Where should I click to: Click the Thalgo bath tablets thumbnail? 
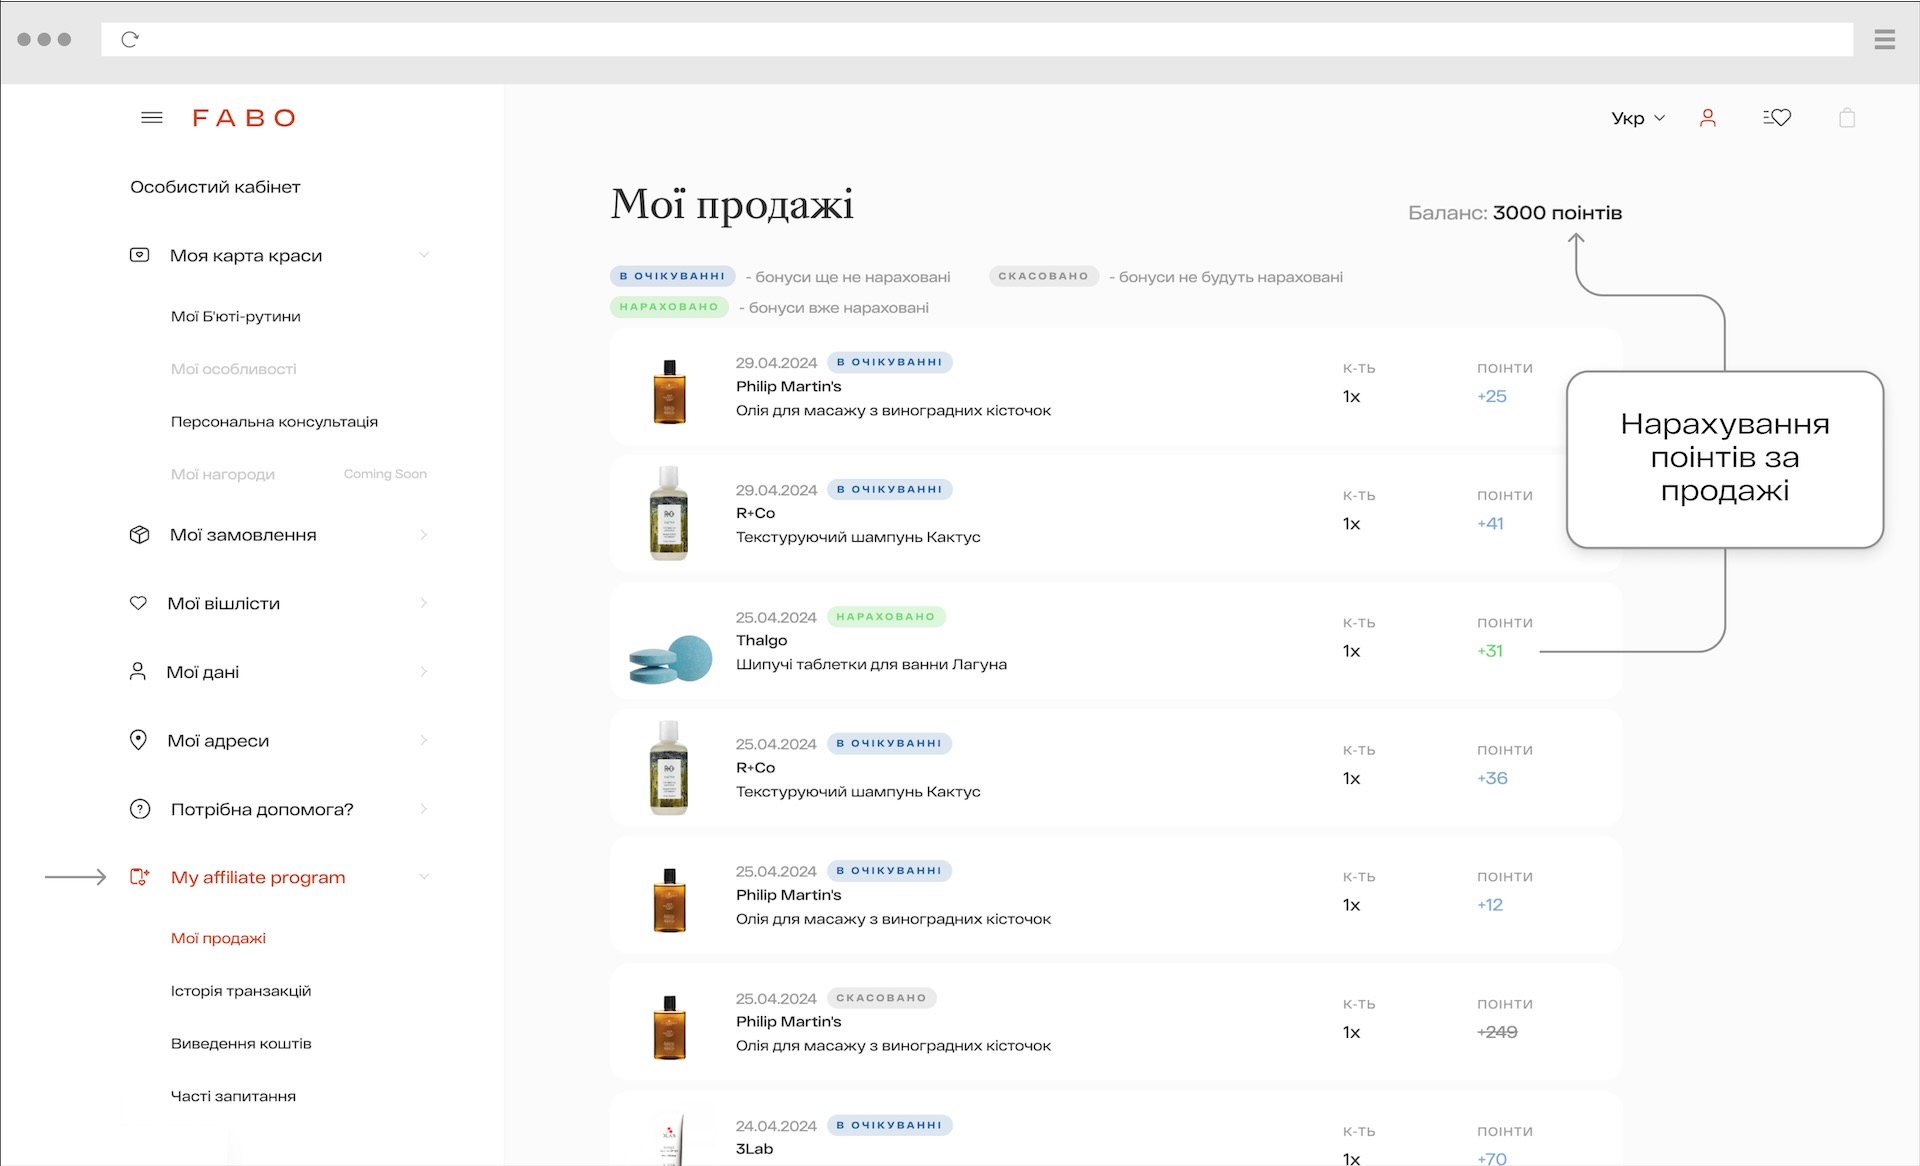click(670, 658)
